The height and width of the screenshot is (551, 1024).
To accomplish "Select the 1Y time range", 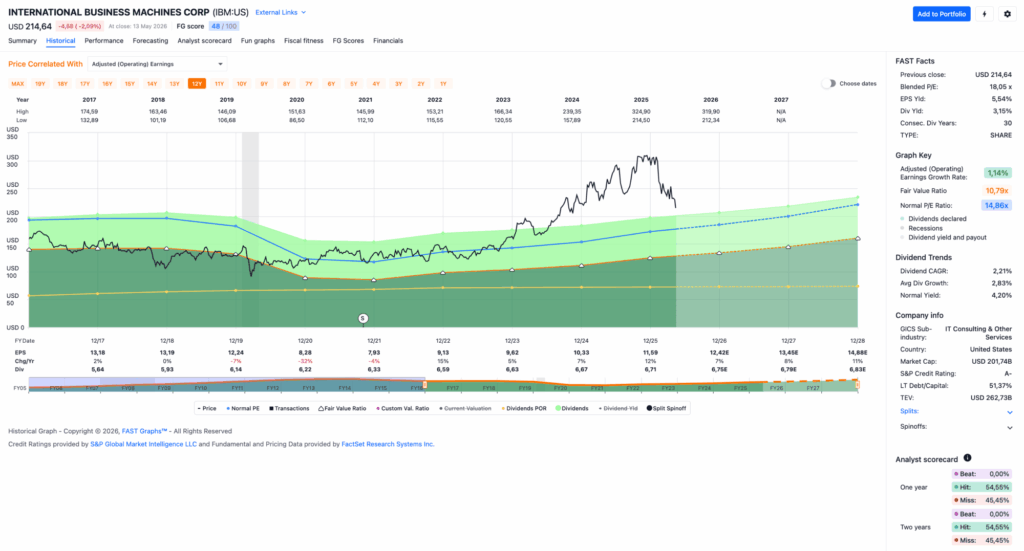I will pyautogui.click(x=443, y=84).
